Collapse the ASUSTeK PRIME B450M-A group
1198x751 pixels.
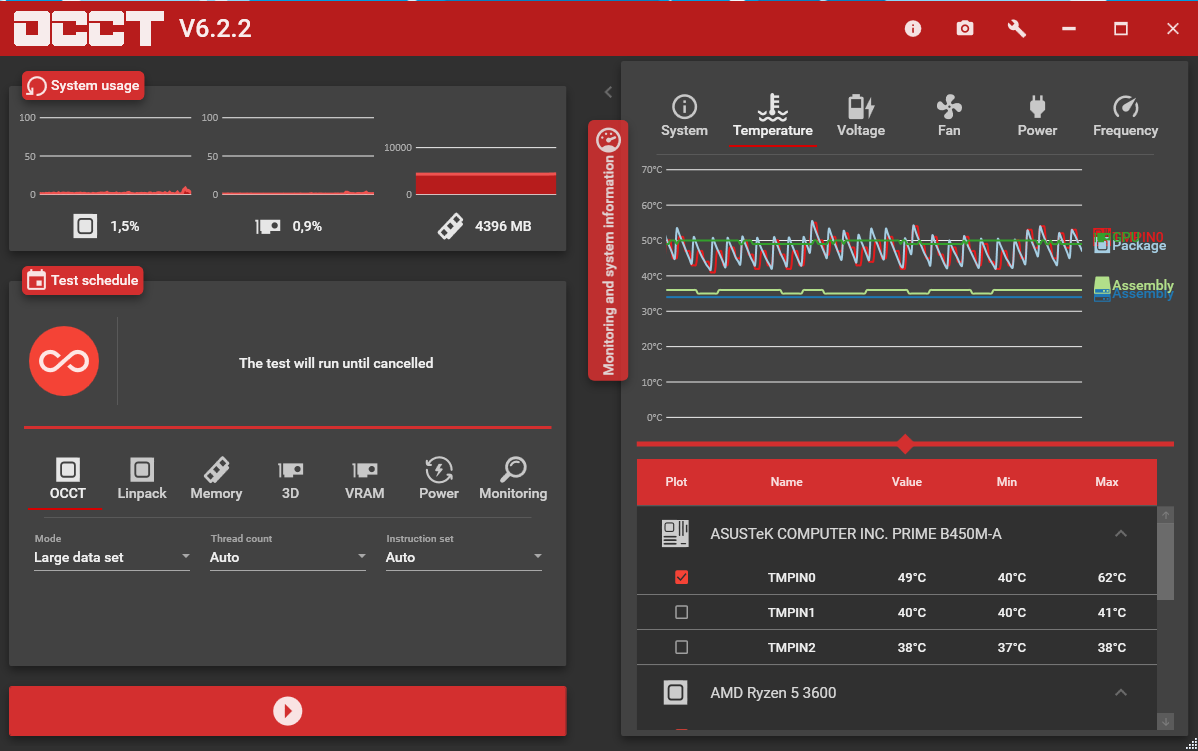pos(1121,533)
